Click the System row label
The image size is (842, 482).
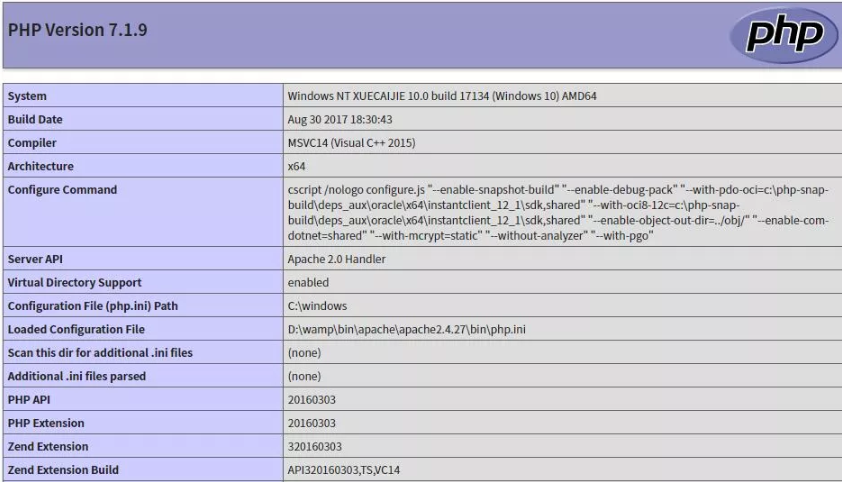[27, 96]
